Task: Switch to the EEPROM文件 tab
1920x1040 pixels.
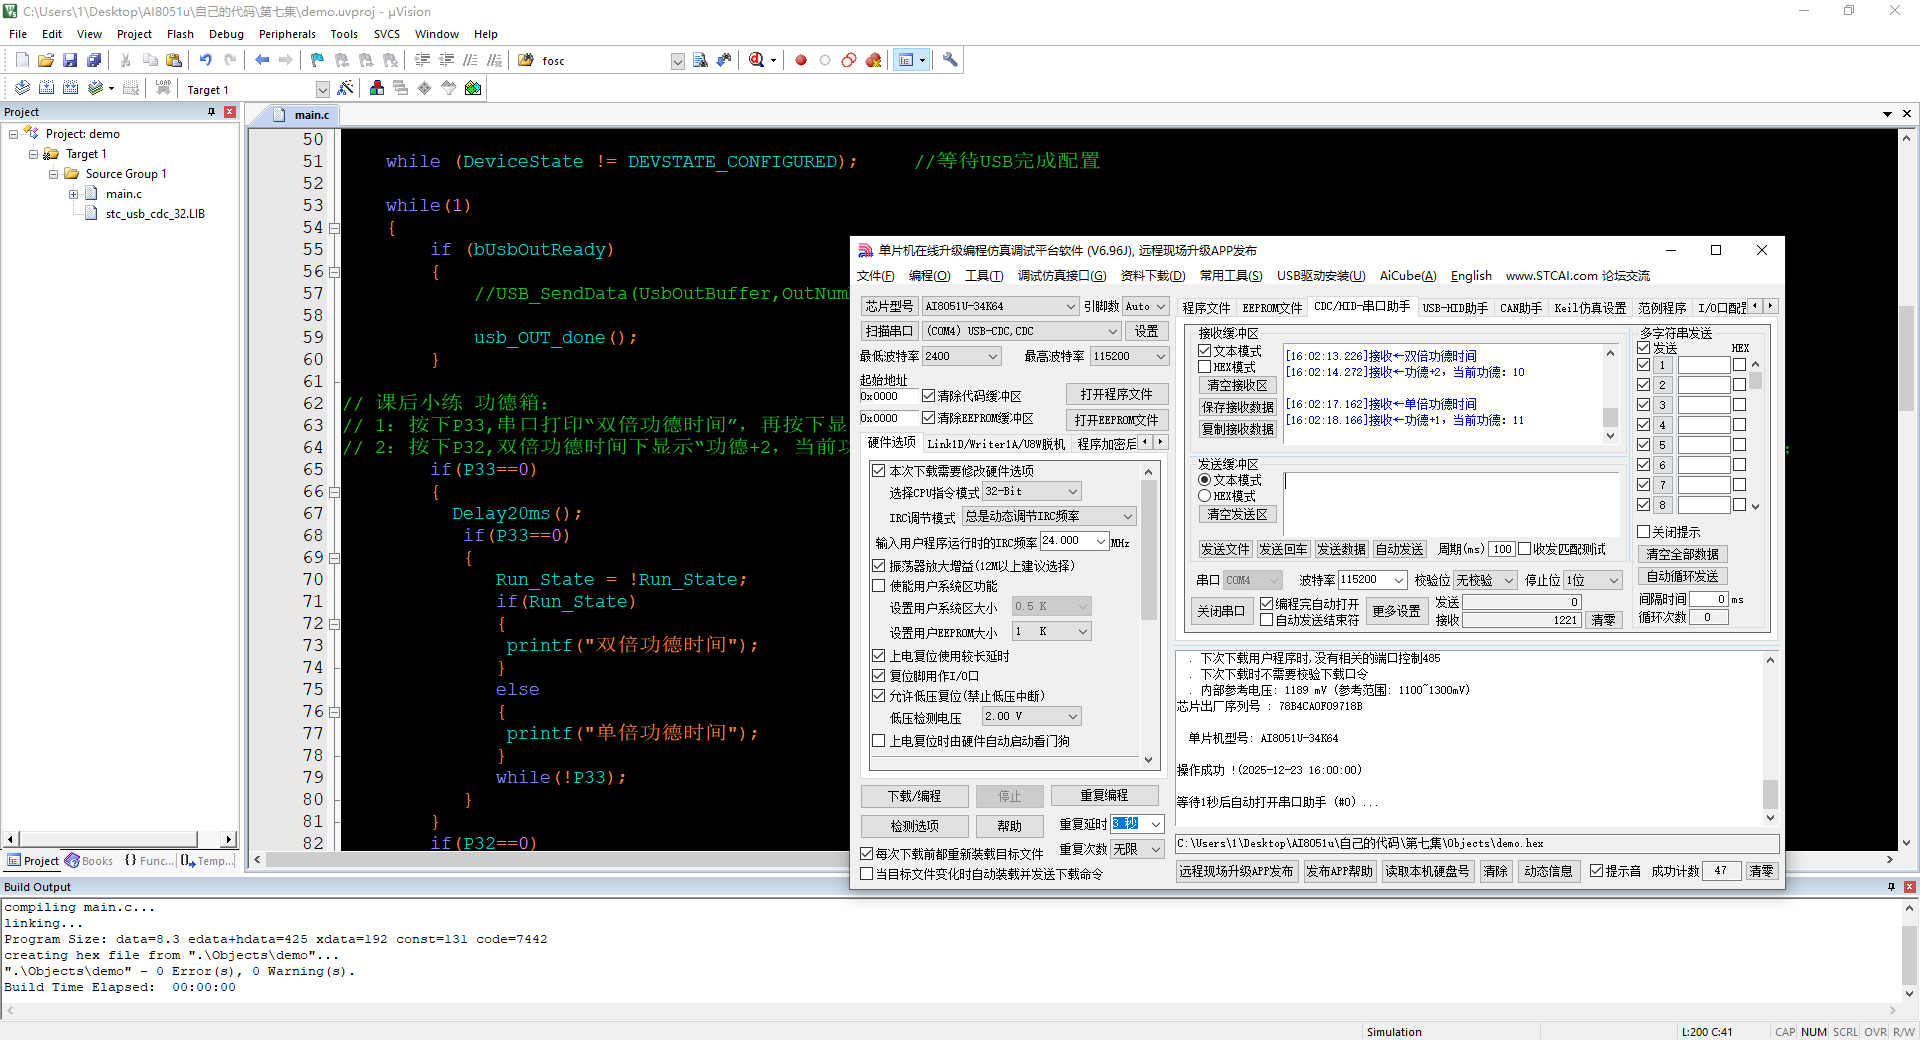Action: click(x=1272, y=308)
